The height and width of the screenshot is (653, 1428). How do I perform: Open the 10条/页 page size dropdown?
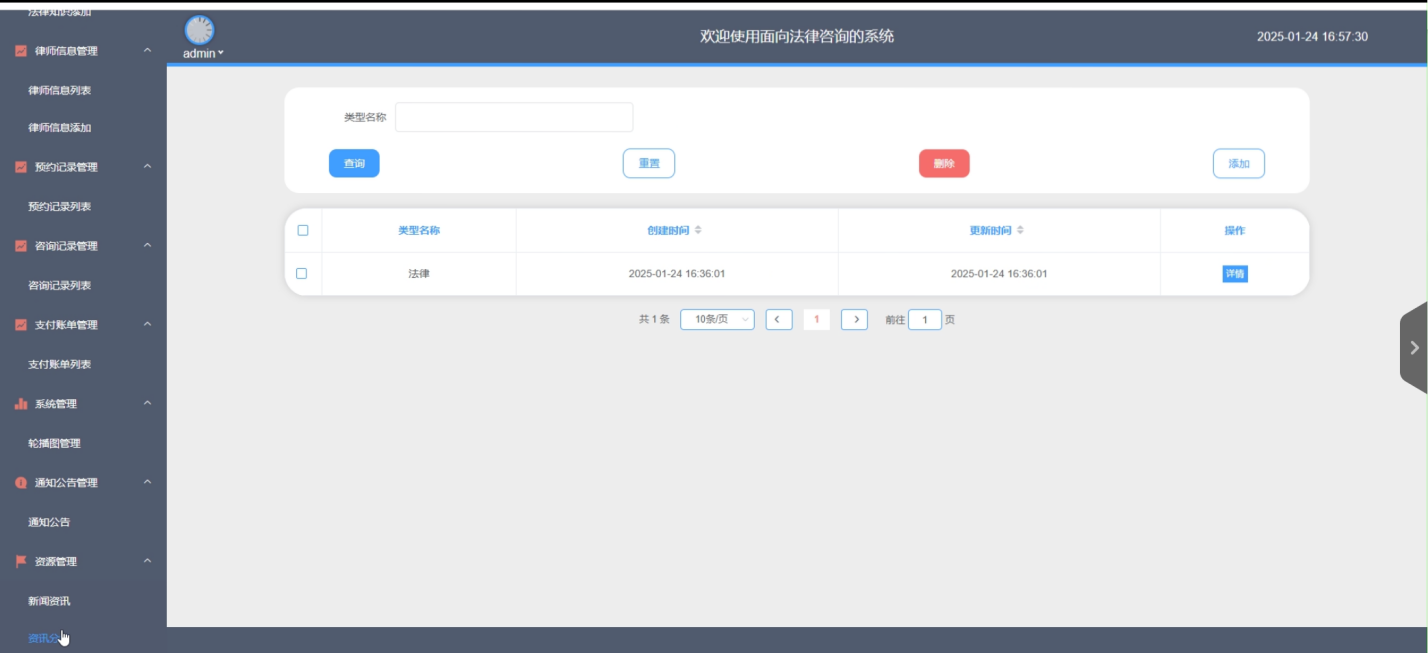tap(717, 319)
